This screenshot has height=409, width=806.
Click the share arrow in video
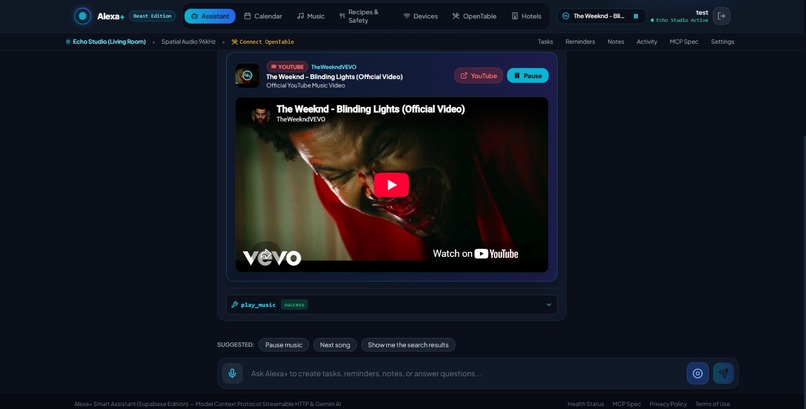coord(266,253)
